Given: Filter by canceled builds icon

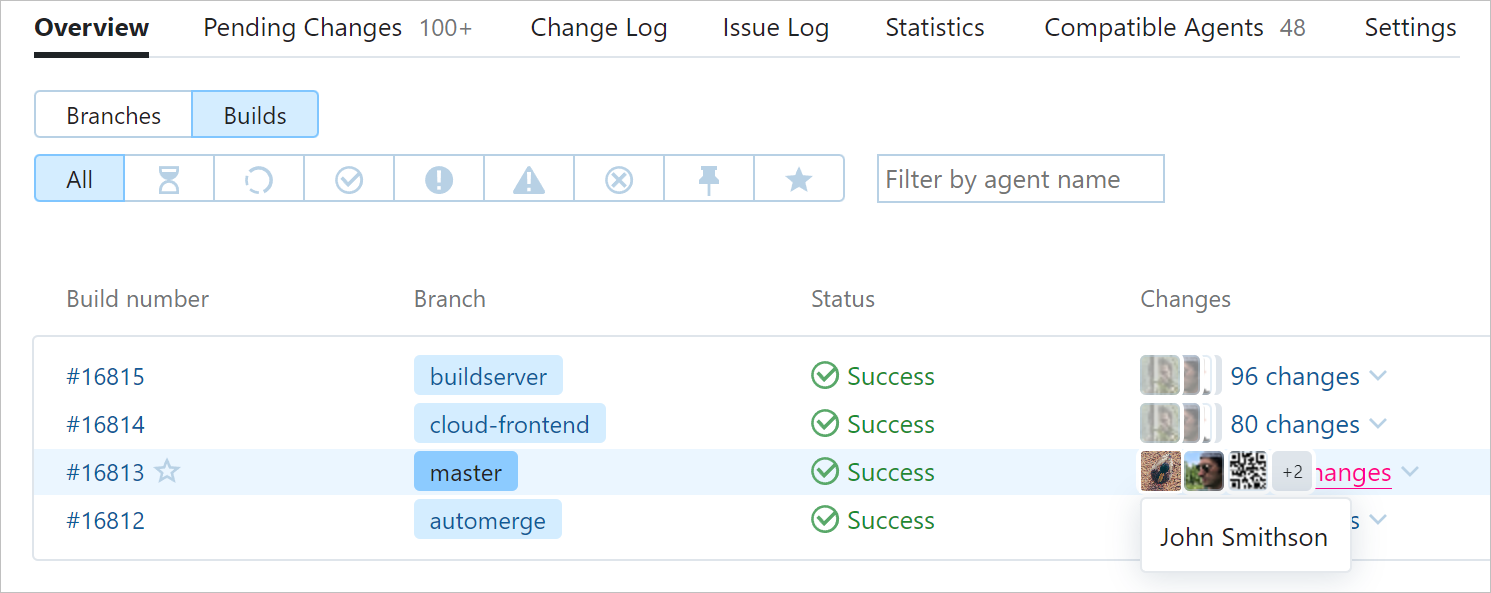Looking at the screenshot, I should click(x=619, y=179).
